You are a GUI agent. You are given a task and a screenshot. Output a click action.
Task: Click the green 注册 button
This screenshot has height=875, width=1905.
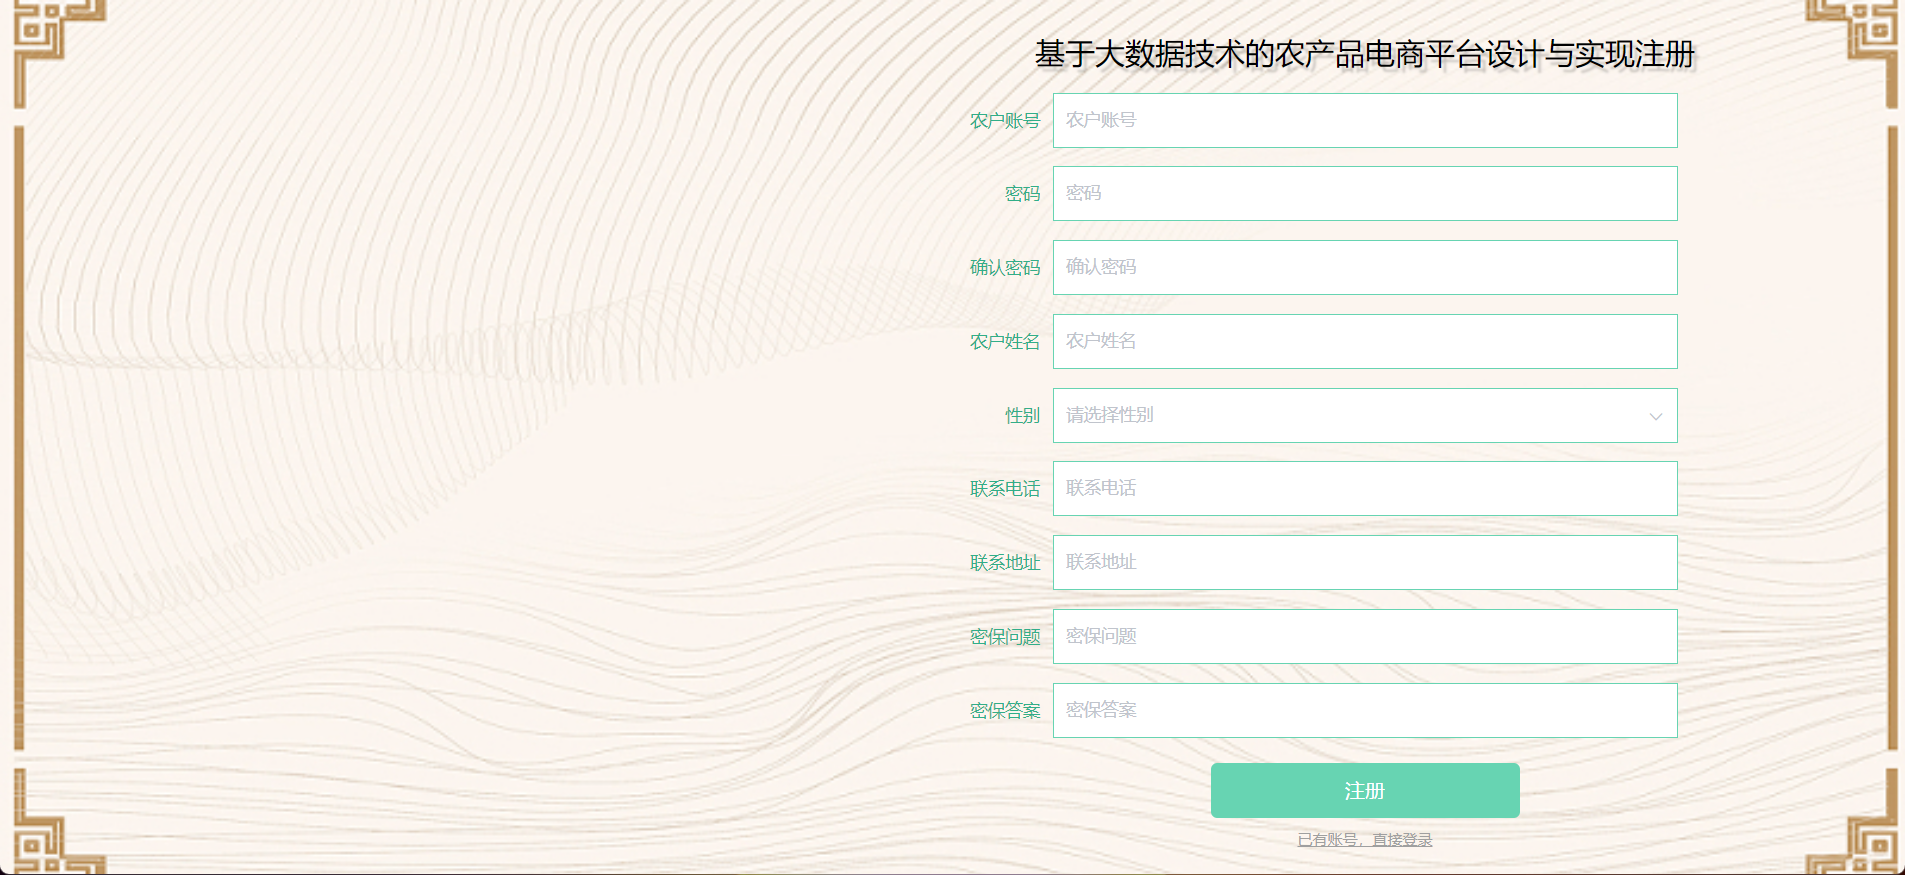coord(1365,790)
